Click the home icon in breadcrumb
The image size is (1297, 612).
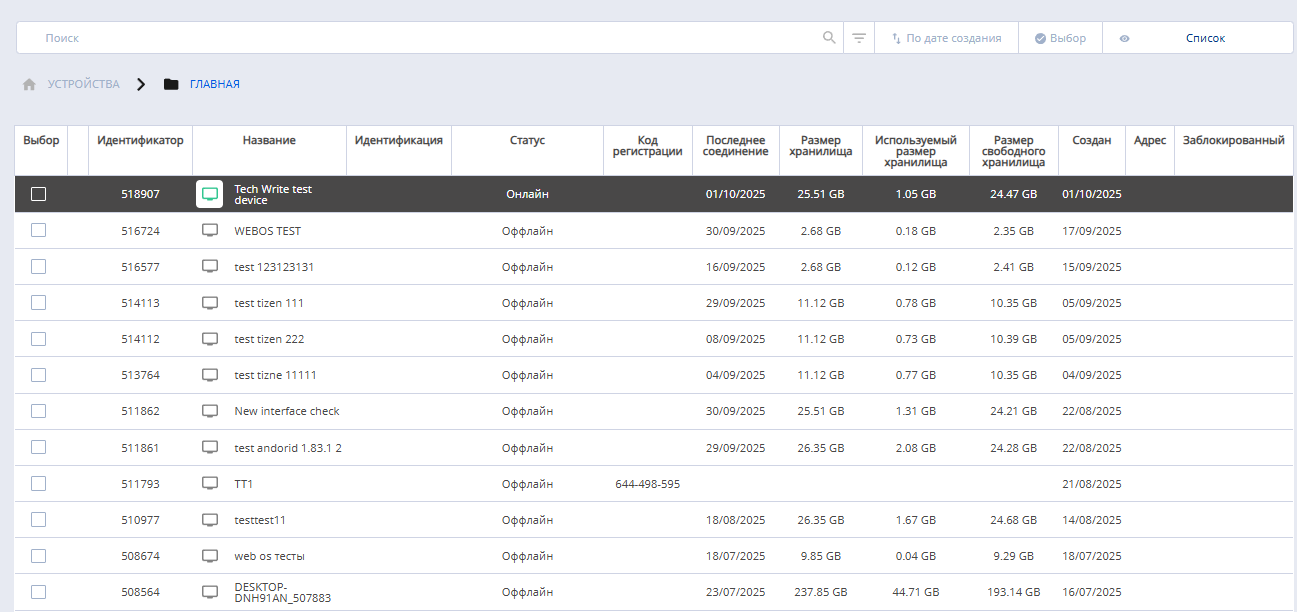(x=29, y=84)
